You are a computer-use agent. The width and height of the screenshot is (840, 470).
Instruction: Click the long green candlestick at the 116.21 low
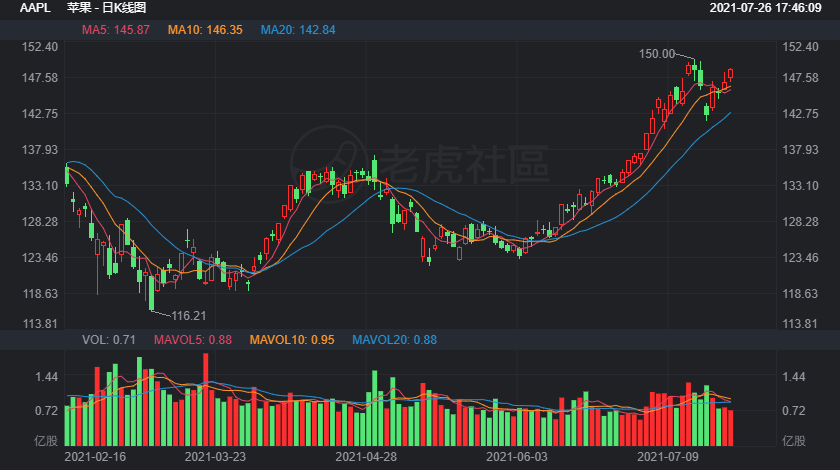coord(152,293)
